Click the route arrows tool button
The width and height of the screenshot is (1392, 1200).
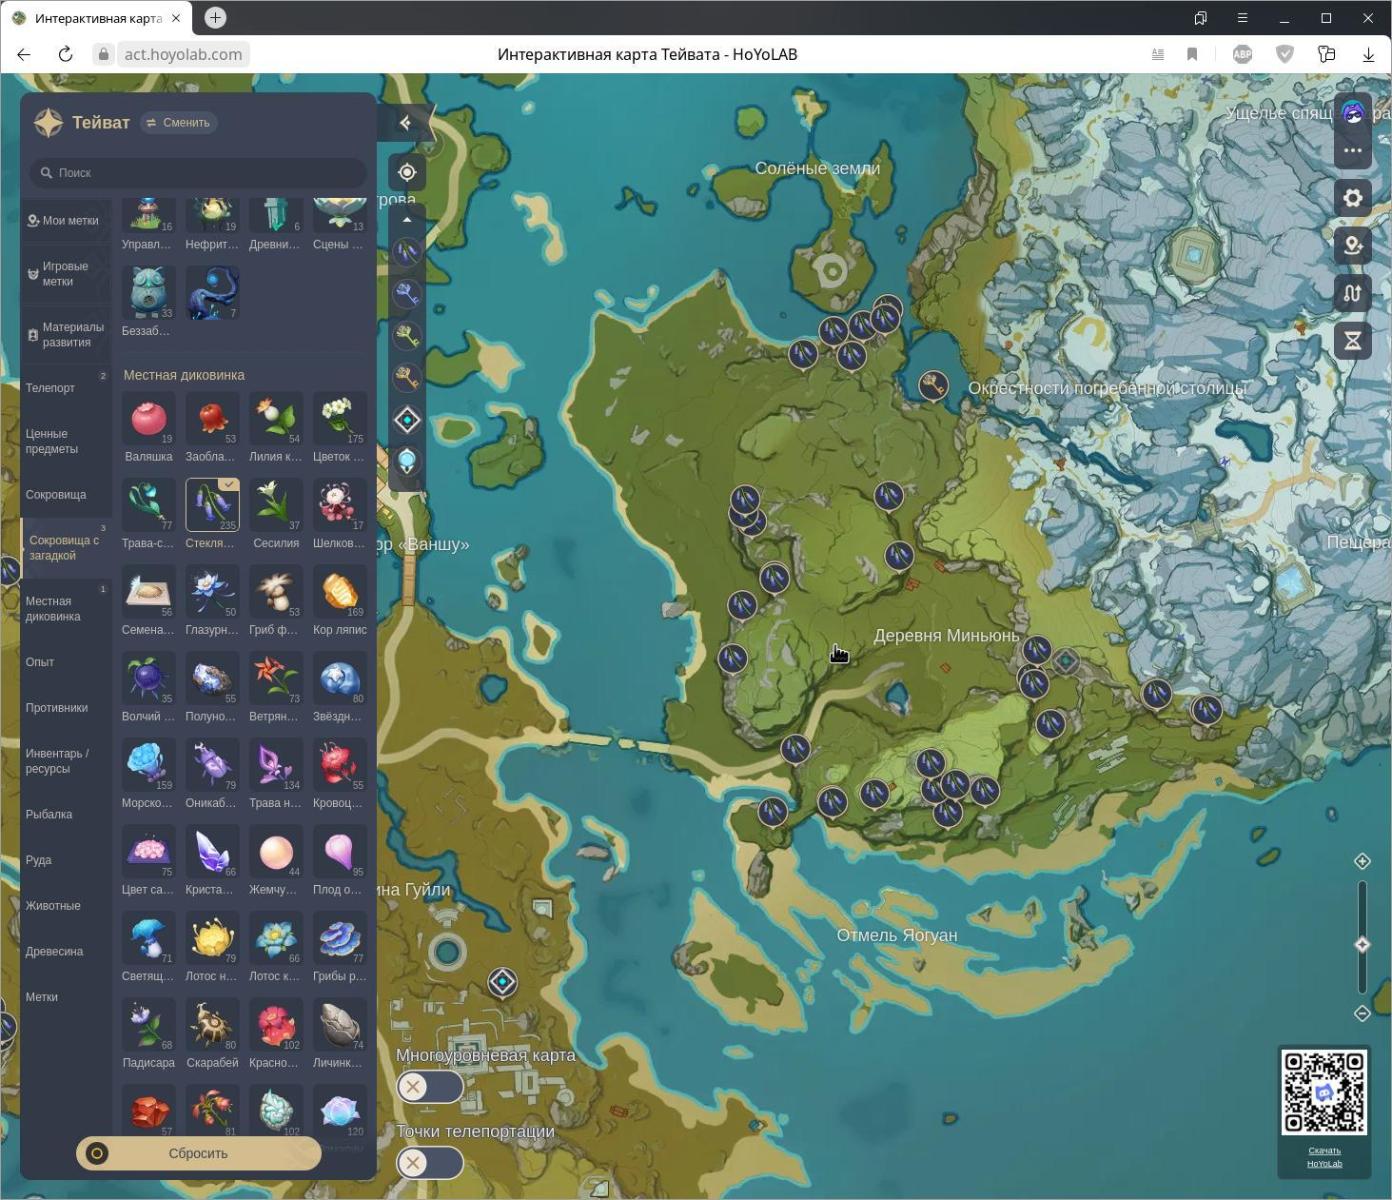click(x=1353, y=293)
